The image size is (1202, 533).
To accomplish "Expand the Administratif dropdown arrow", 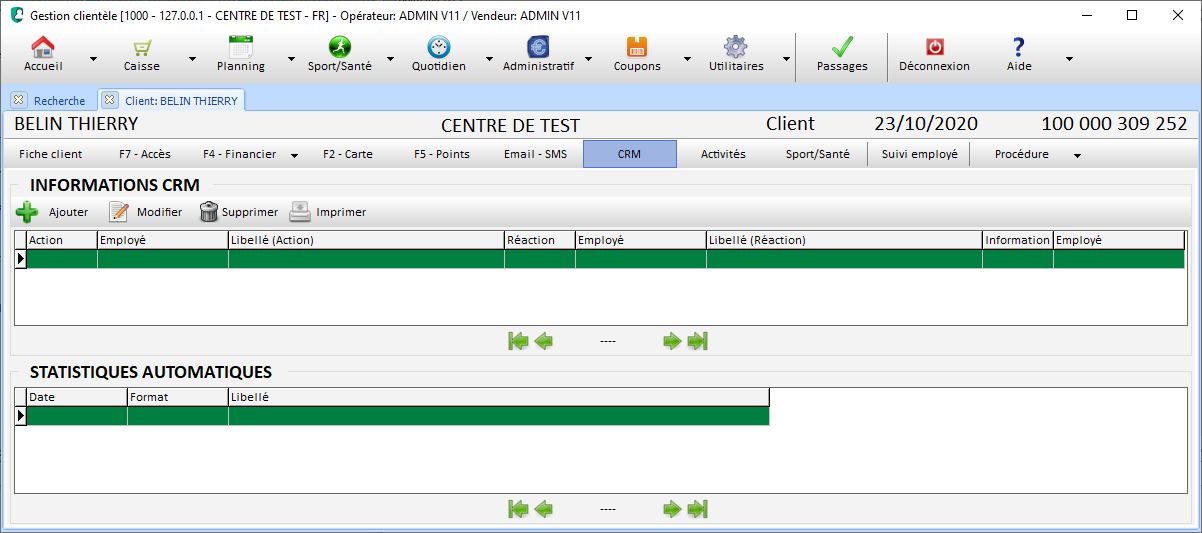I will pyautogui.click(x=588, y=59).
